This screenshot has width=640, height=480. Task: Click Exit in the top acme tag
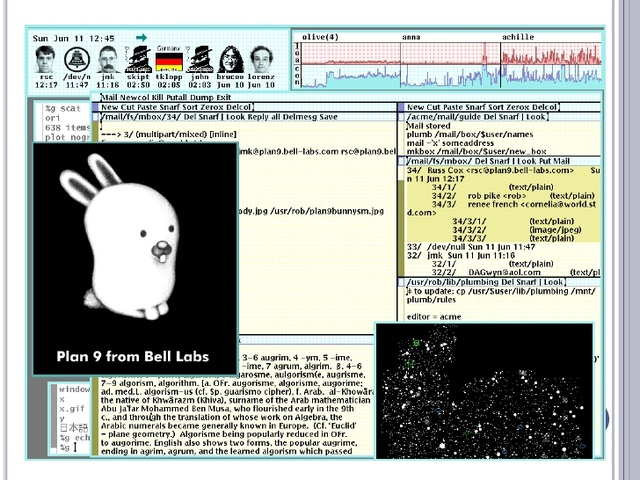224,98
